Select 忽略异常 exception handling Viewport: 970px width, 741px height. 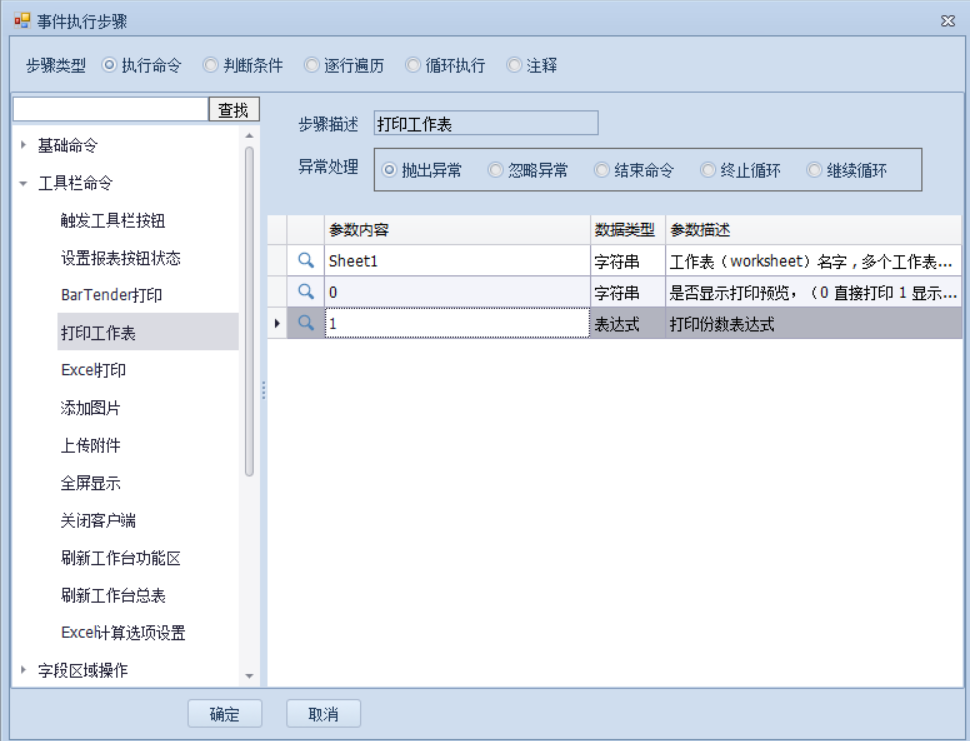point(496,171)
